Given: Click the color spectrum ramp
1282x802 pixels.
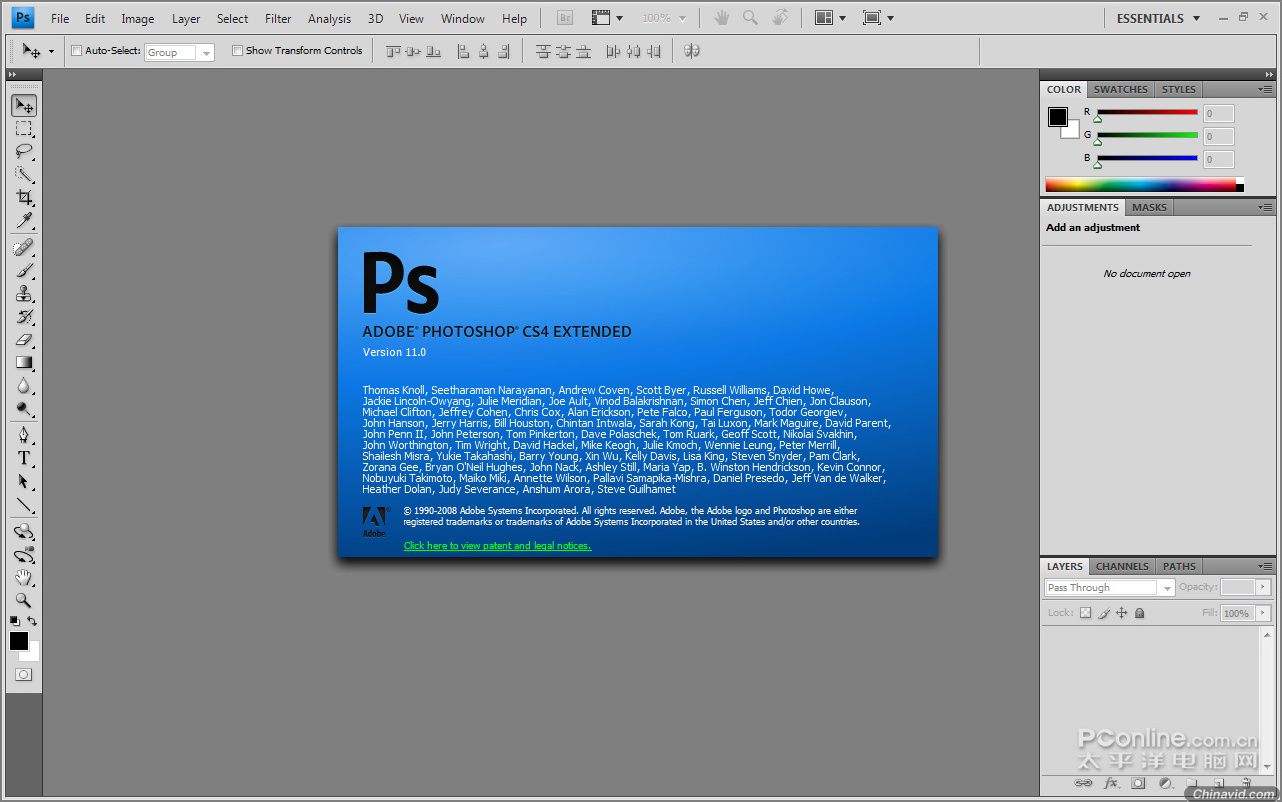Looking at the screenshot, I should tap(1141, 185).
